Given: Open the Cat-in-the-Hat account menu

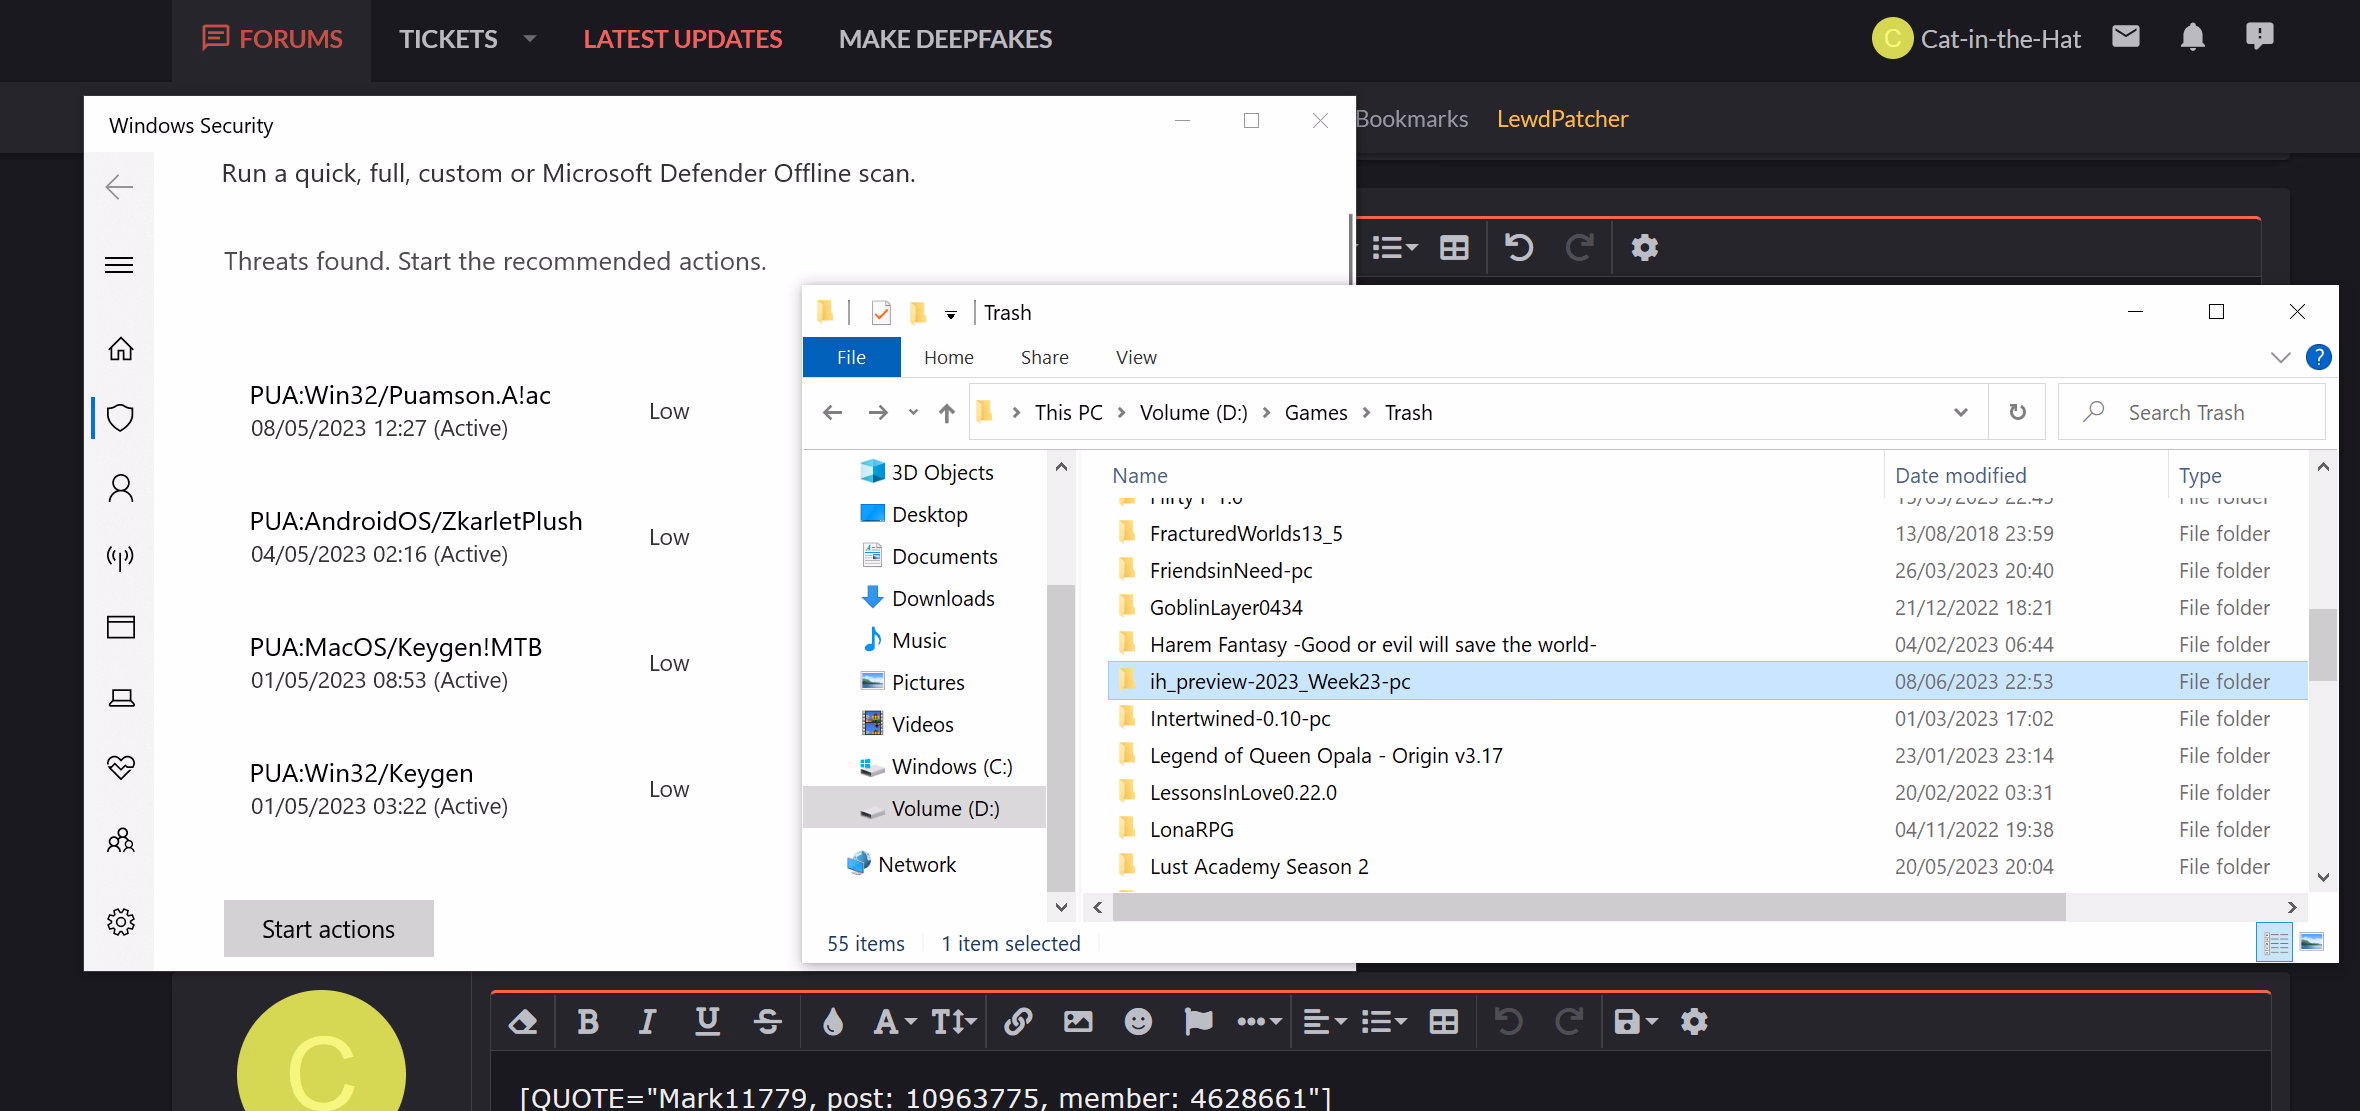Looking at the screenshot, I should pos(1976,39).
